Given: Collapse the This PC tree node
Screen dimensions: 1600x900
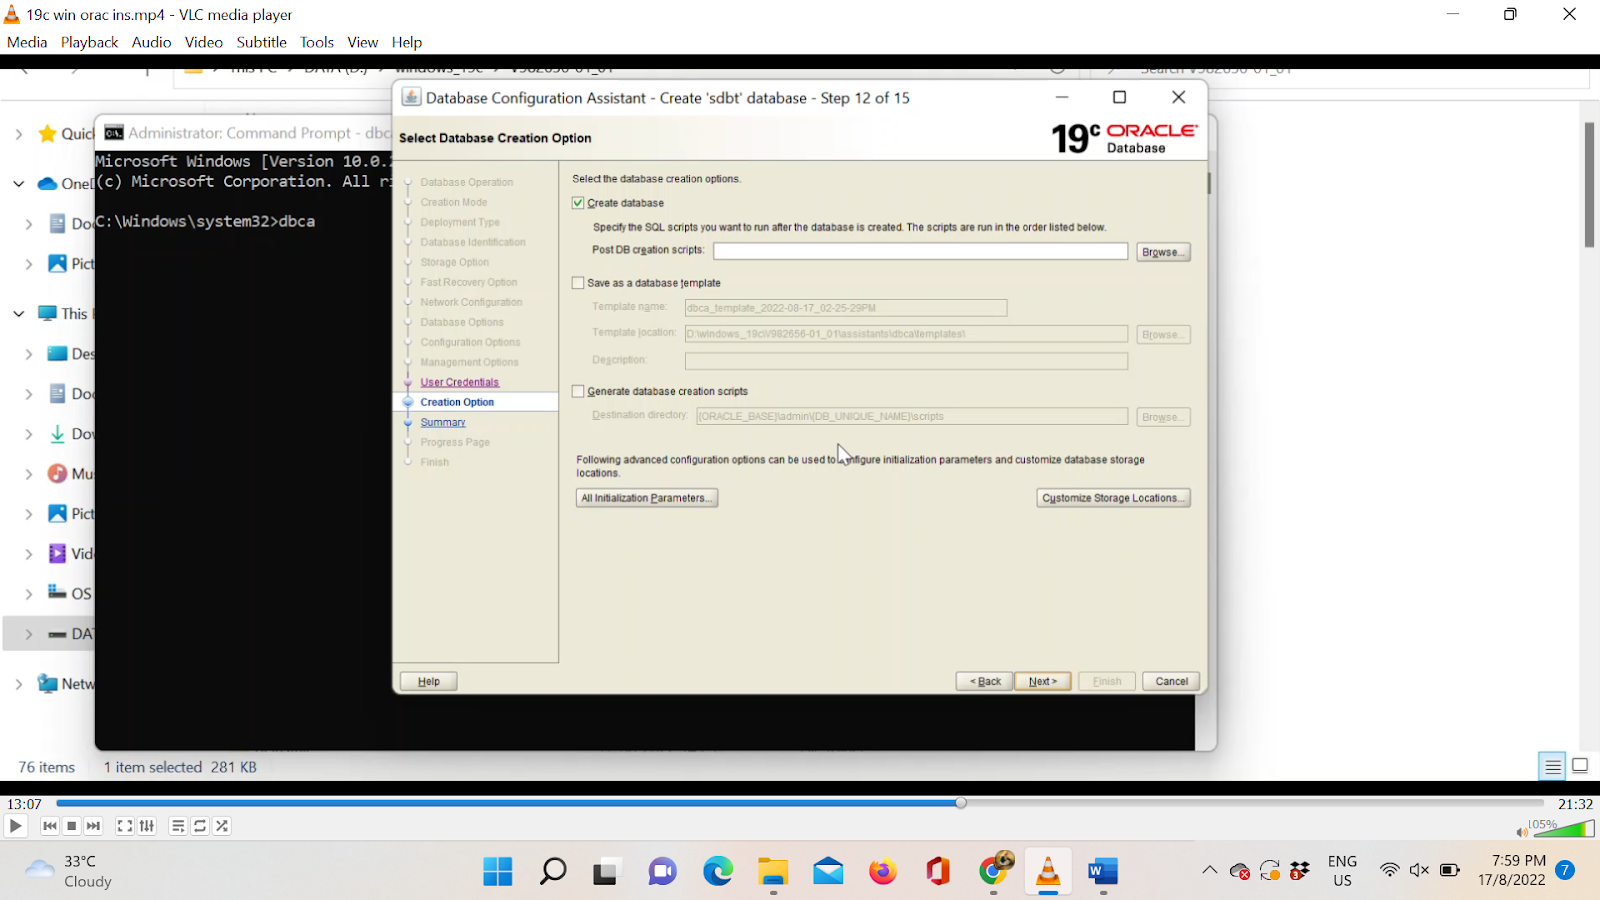Looking at the screenshot, I should coord(18,314).
